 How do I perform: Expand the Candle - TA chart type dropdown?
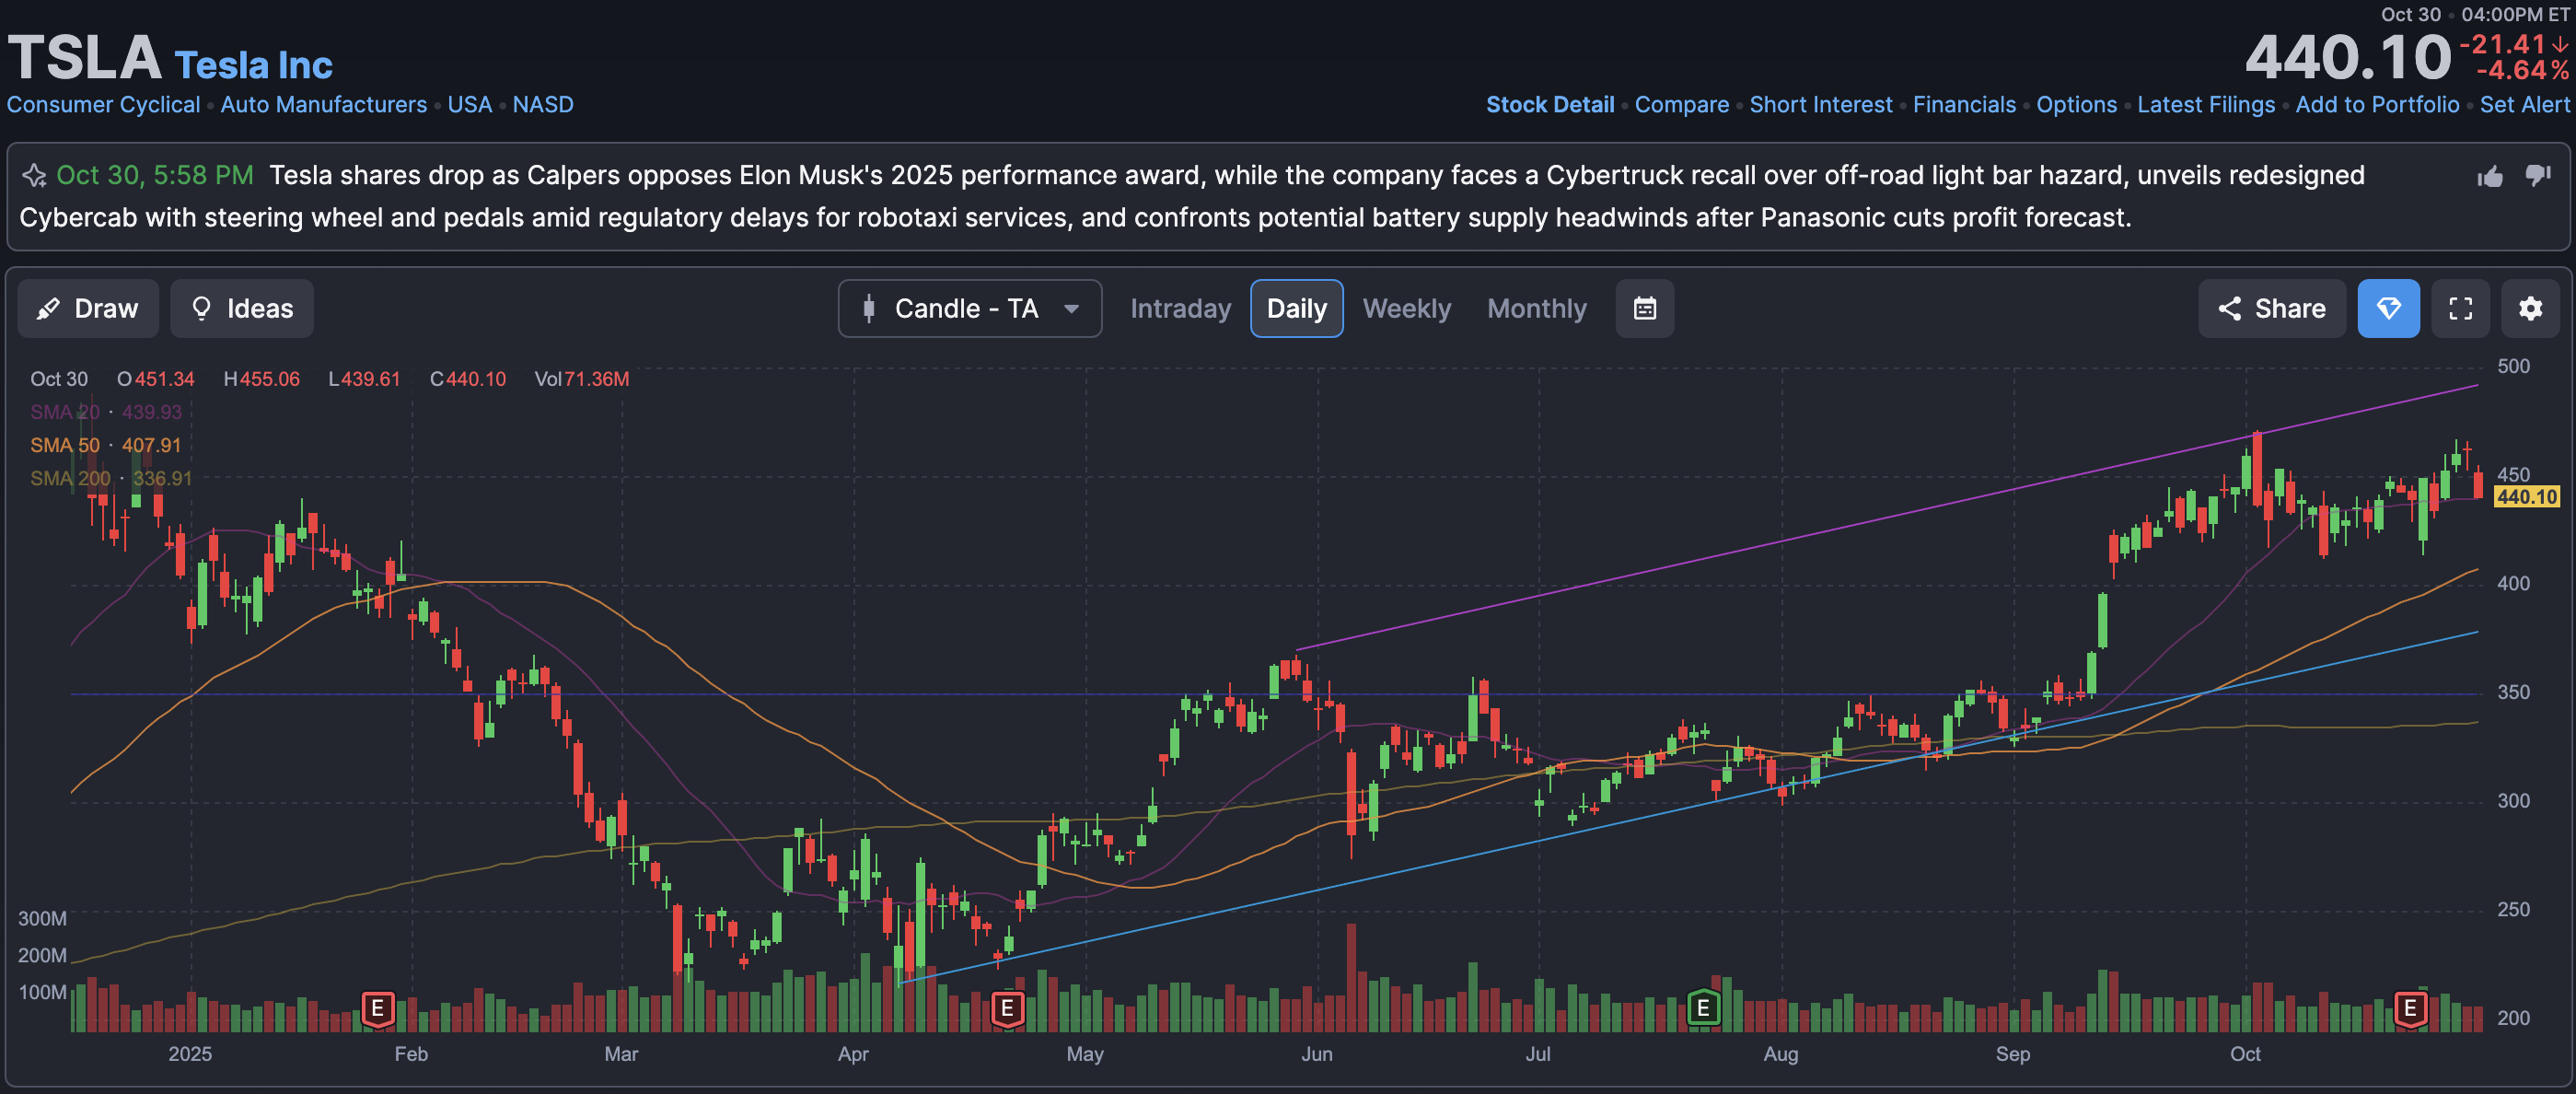[969, 308]
